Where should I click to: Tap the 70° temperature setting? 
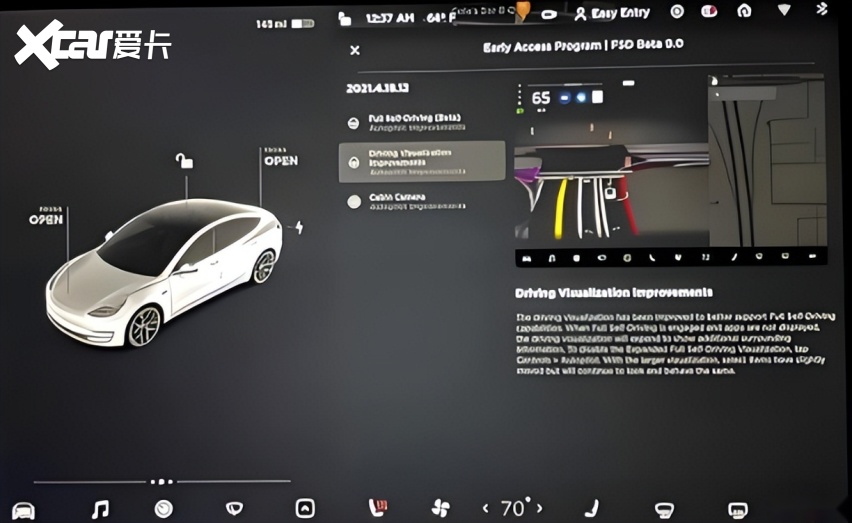pyautogui.click(x=513, y=508)
